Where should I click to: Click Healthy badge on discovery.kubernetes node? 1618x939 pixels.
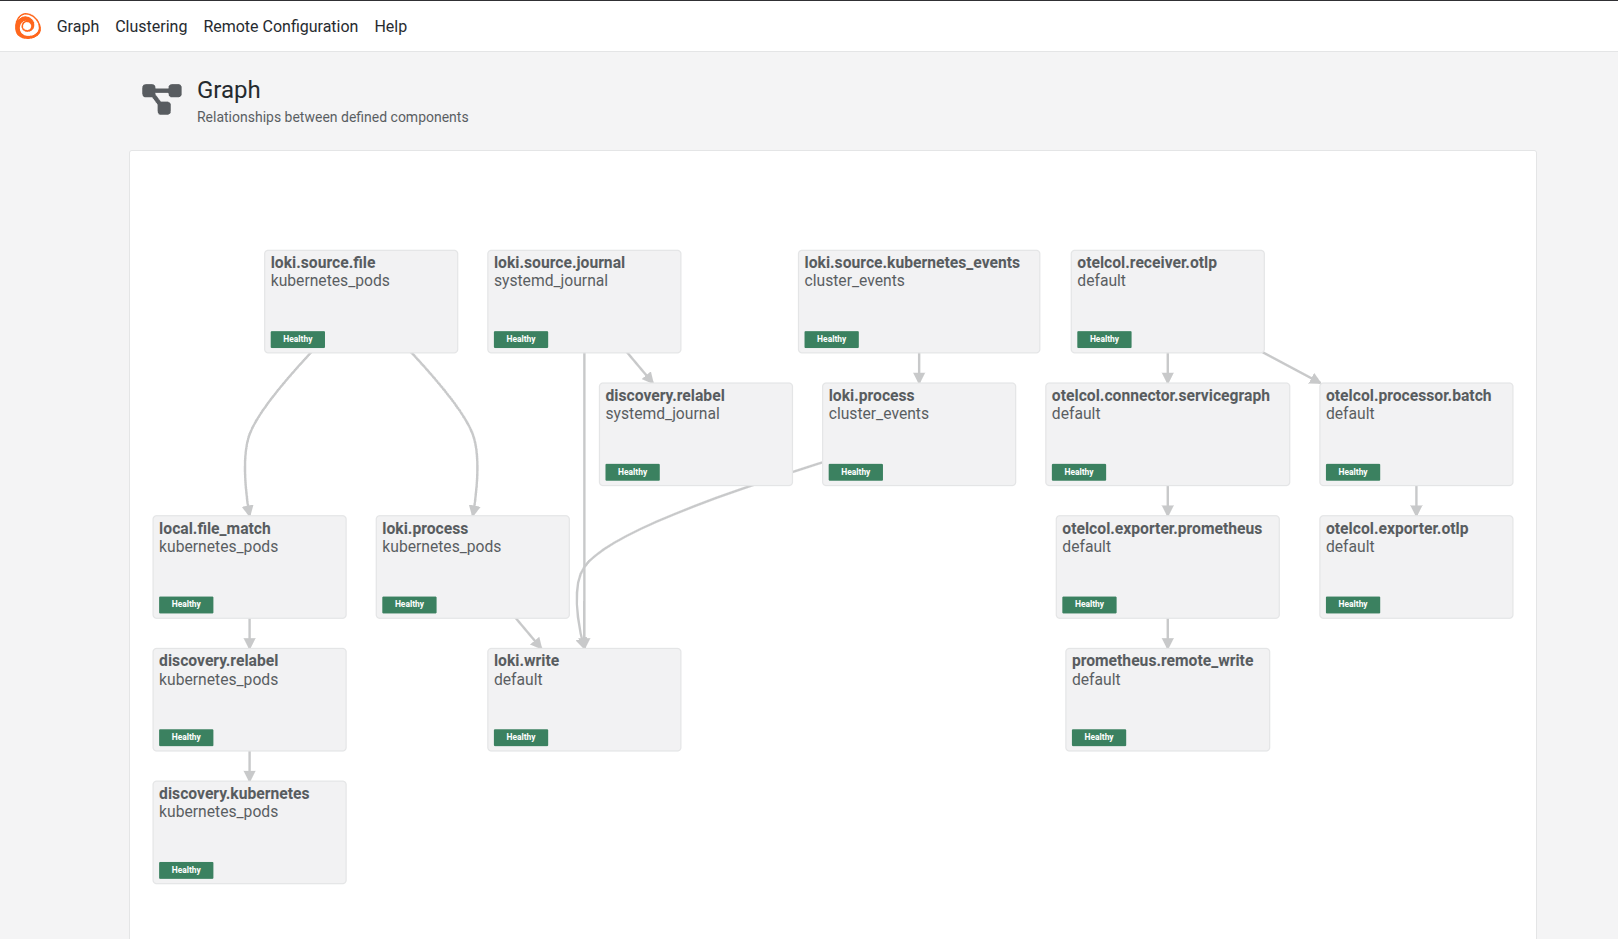coord(186,870)
